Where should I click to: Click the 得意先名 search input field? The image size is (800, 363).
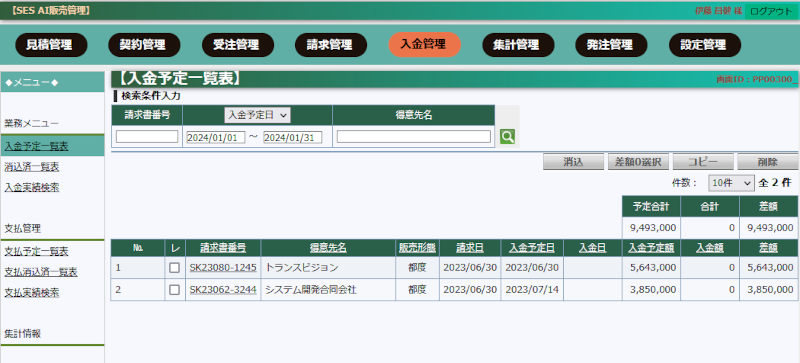414,136
